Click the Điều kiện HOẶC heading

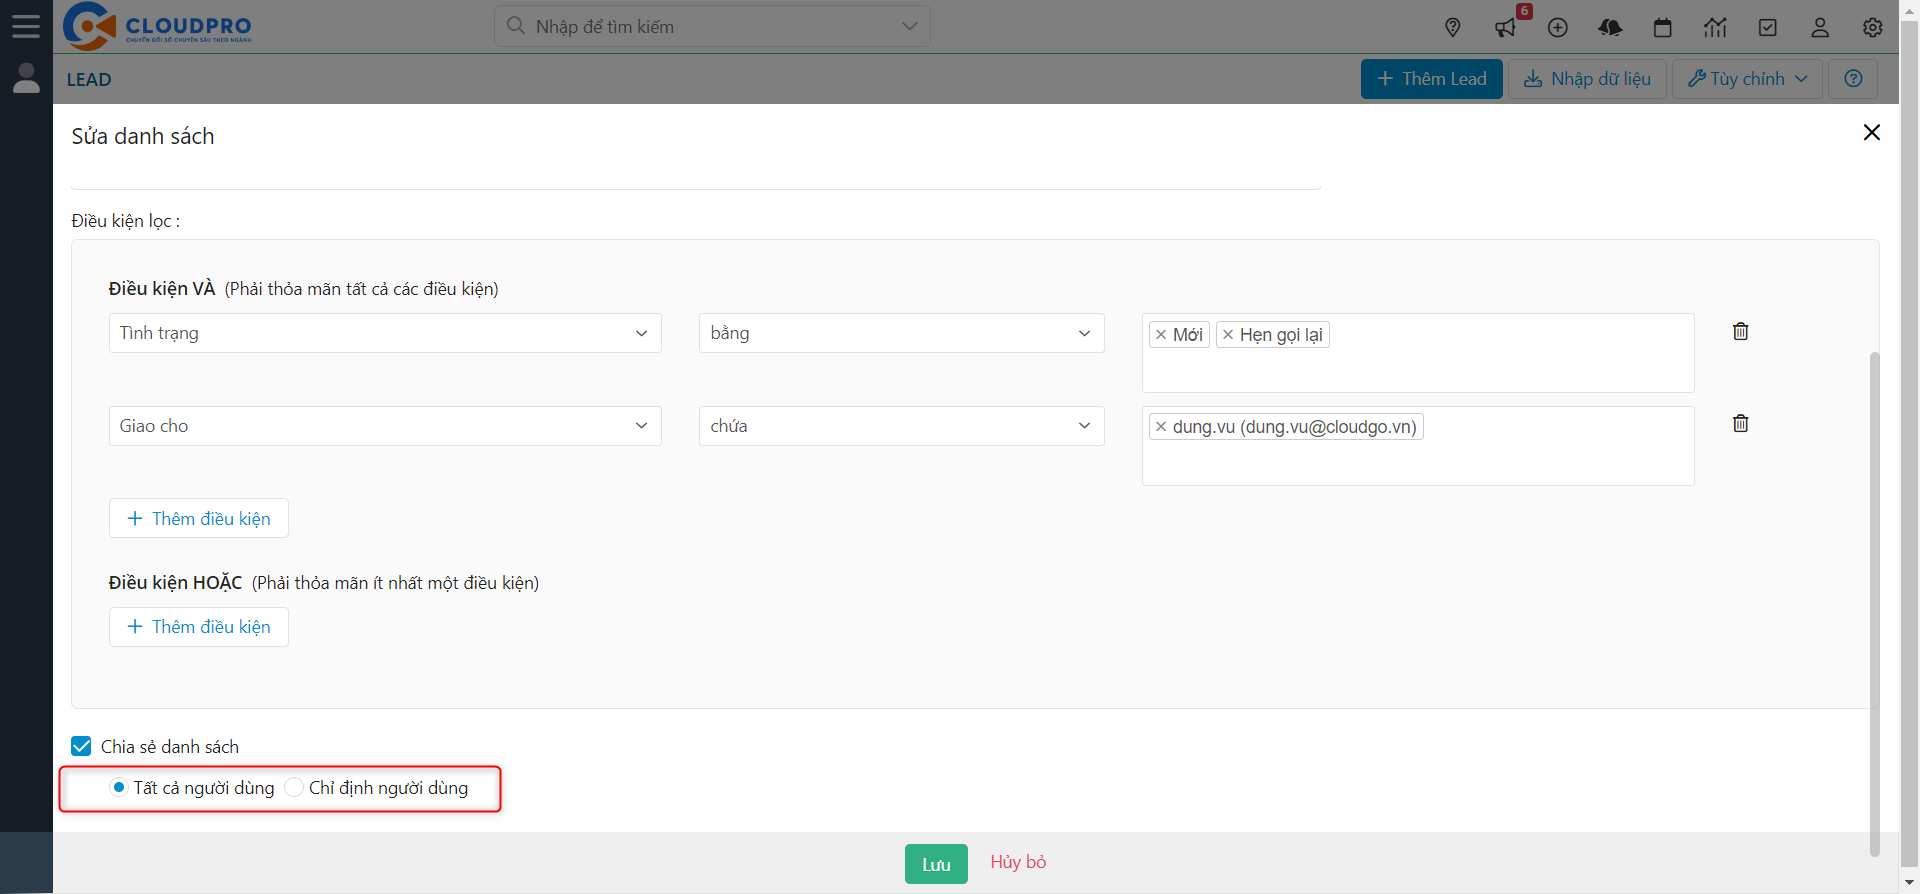[175, 582]
